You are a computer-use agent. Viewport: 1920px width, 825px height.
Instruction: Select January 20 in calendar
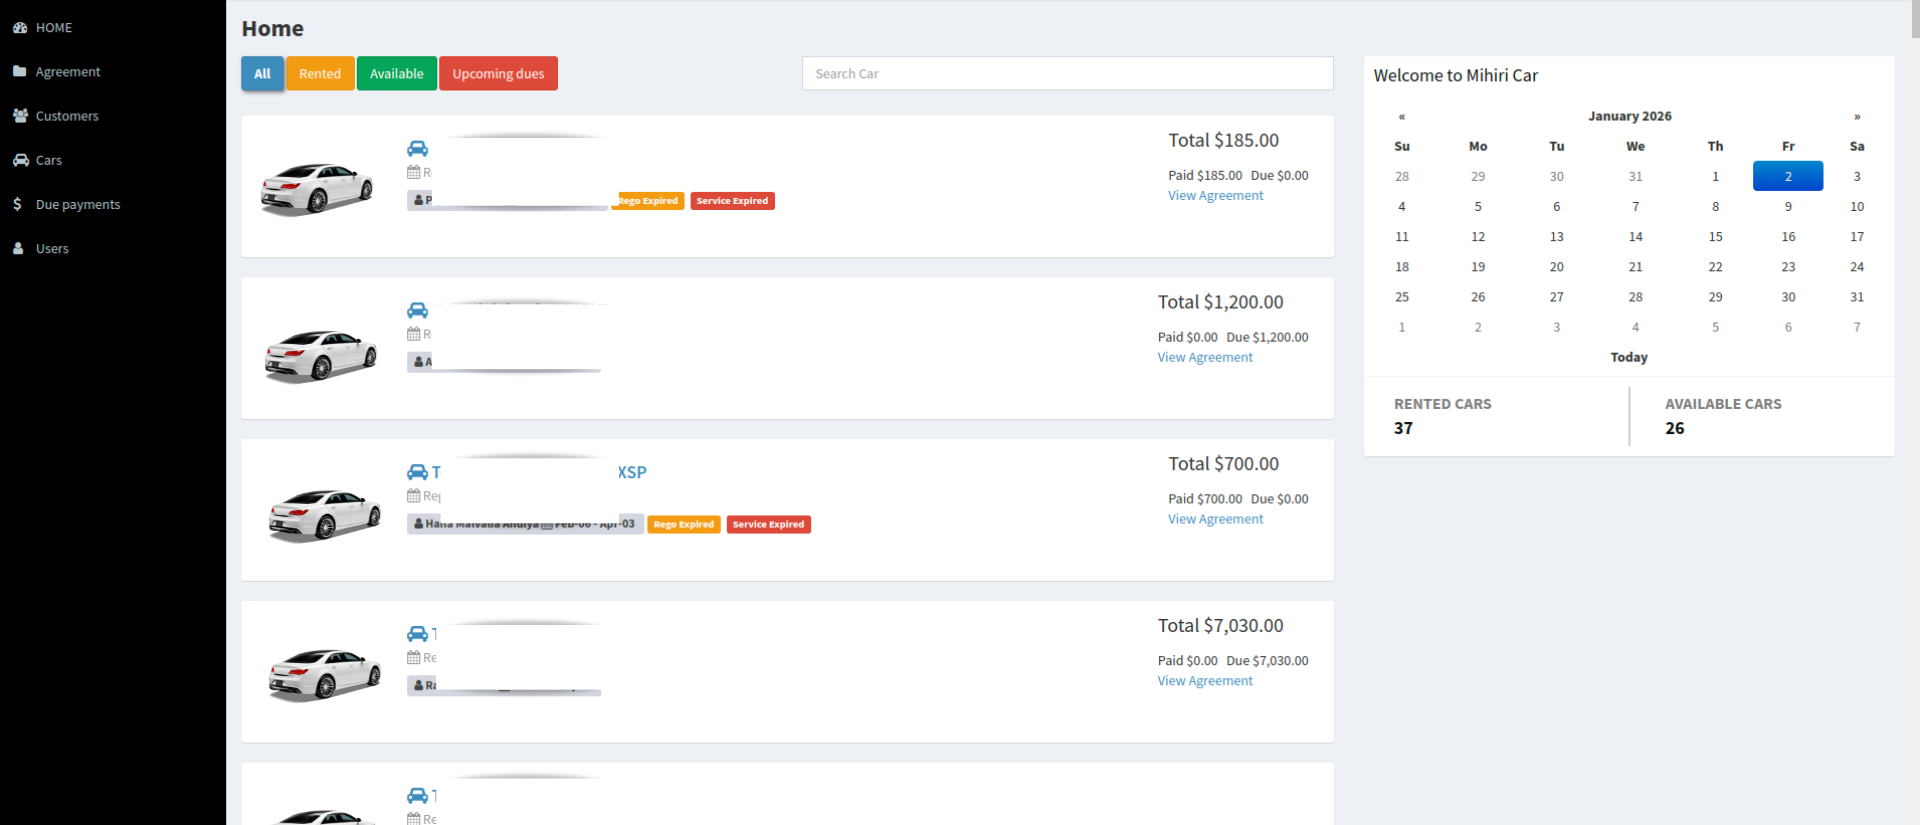(x=1556, y=267)
